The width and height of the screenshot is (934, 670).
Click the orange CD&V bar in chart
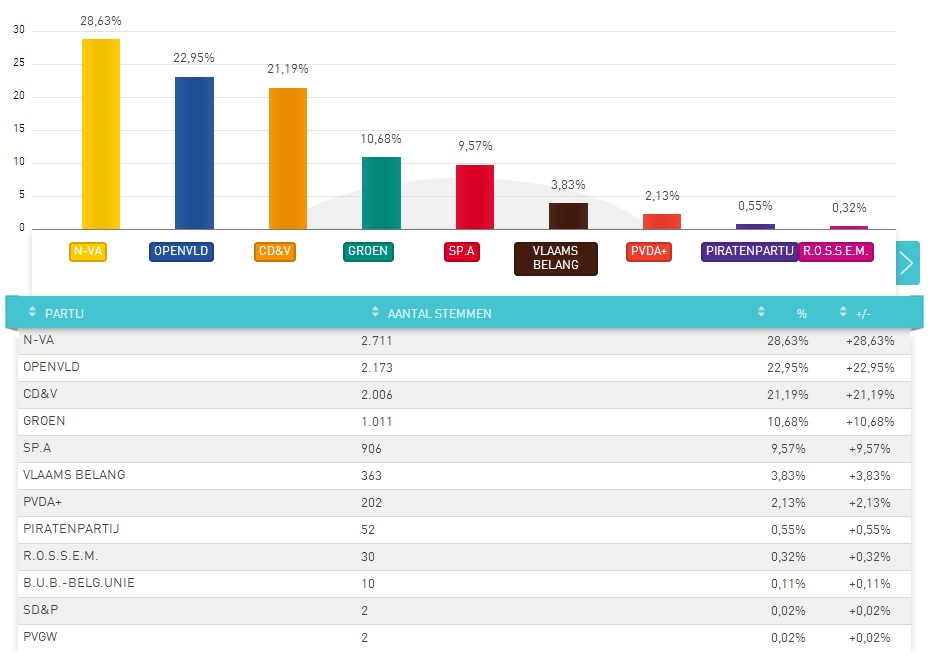point(288,158)
